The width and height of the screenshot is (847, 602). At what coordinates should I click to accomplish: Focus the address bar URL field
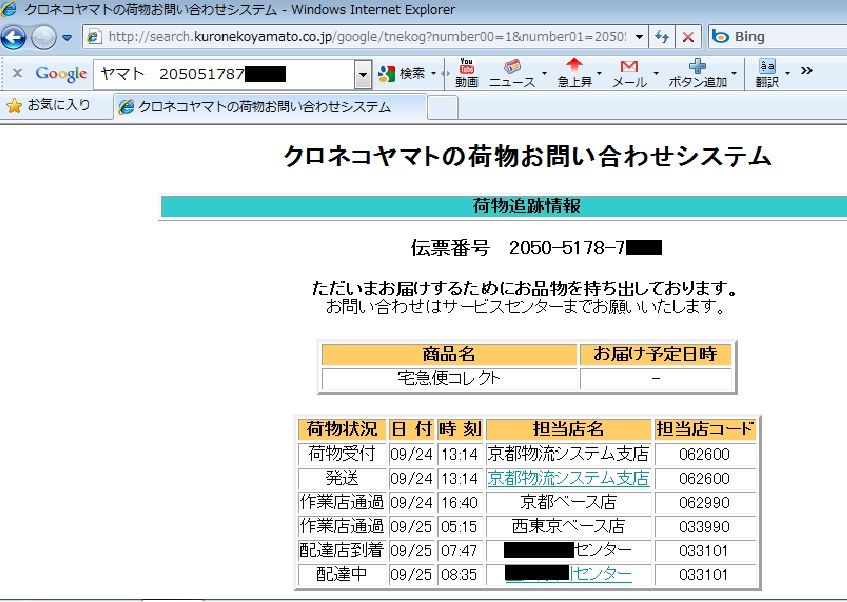[366, 37]
